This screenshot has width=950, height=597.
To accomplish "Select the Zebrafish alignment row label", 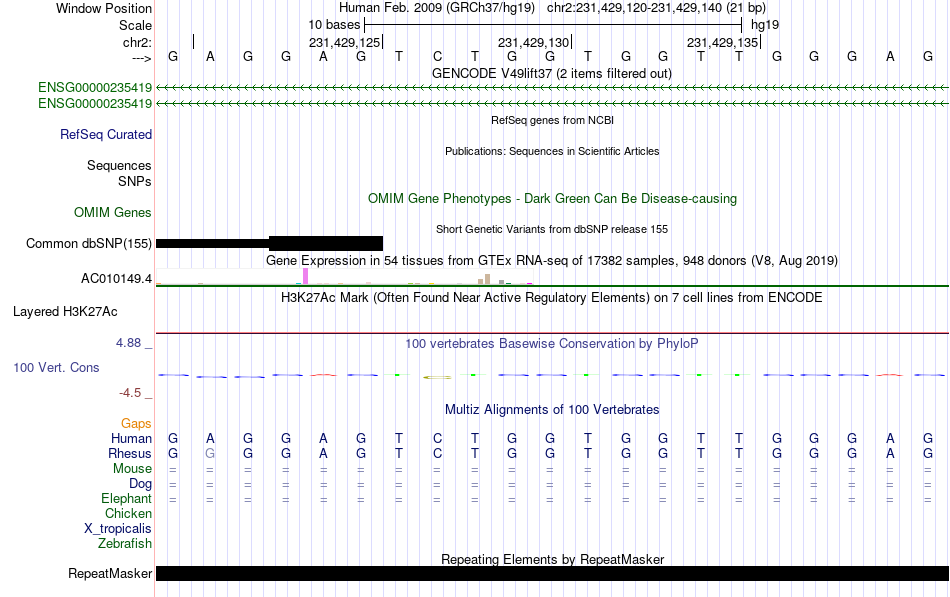I will tap(125, 544).
